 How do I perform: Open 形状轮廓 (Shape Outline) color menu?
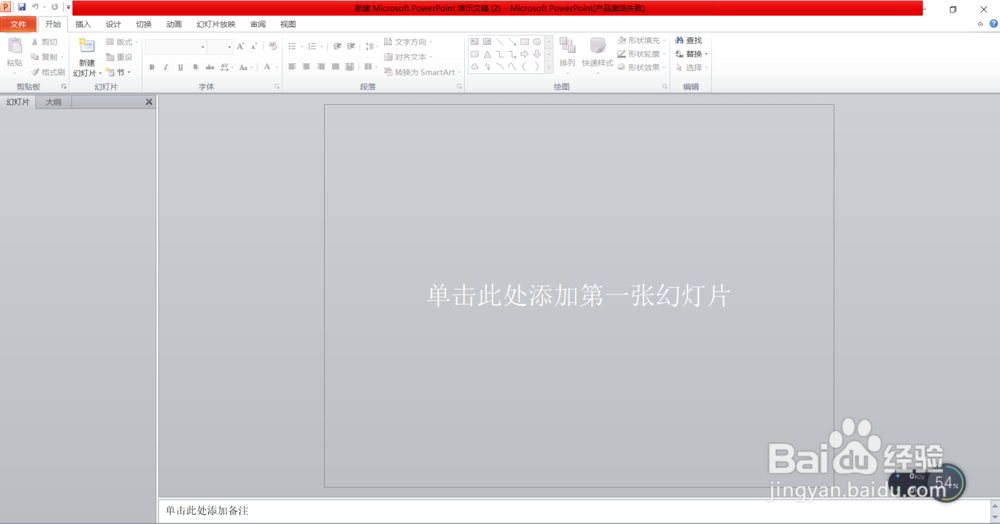pyautogui.click(x=641, y=54)
